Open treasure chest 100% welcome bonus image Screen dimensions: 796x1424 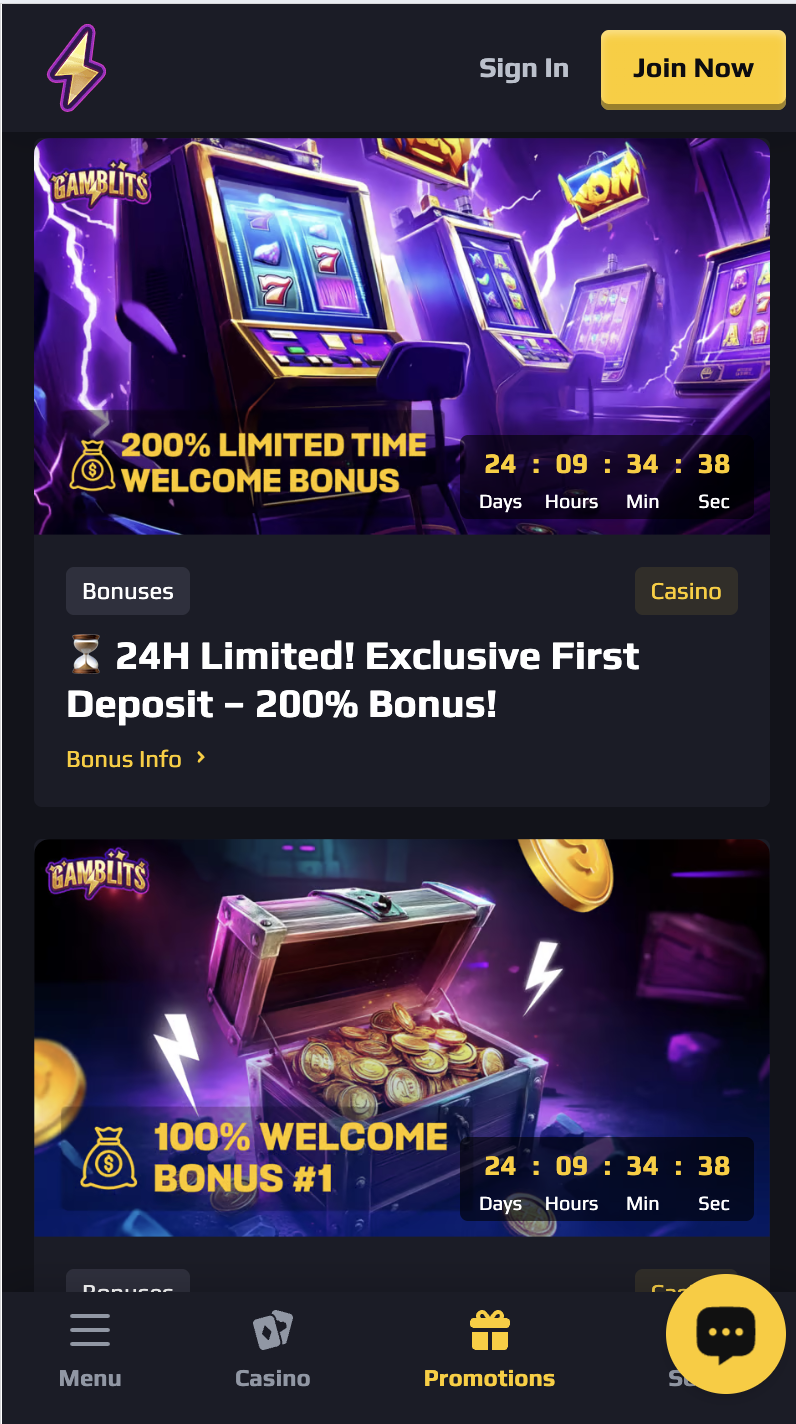click(x=402, y=1038)
